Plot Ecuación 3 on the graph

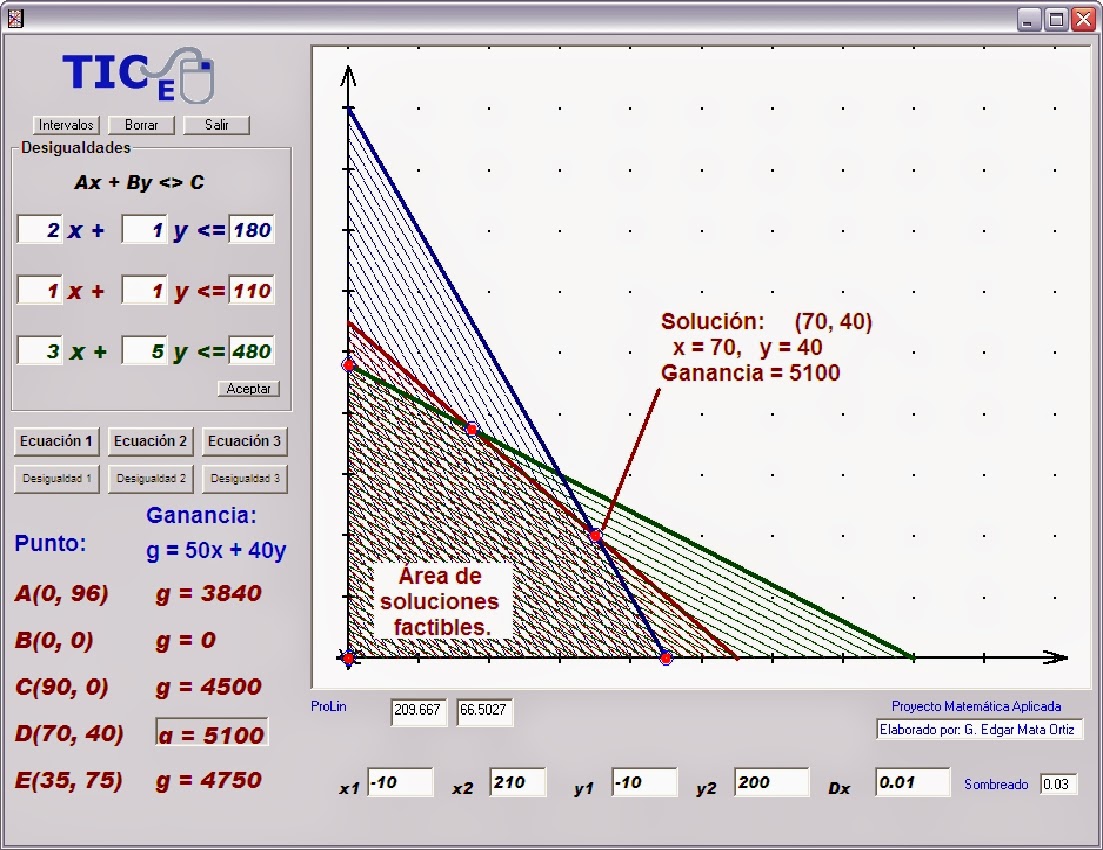[x=244, y=441]
